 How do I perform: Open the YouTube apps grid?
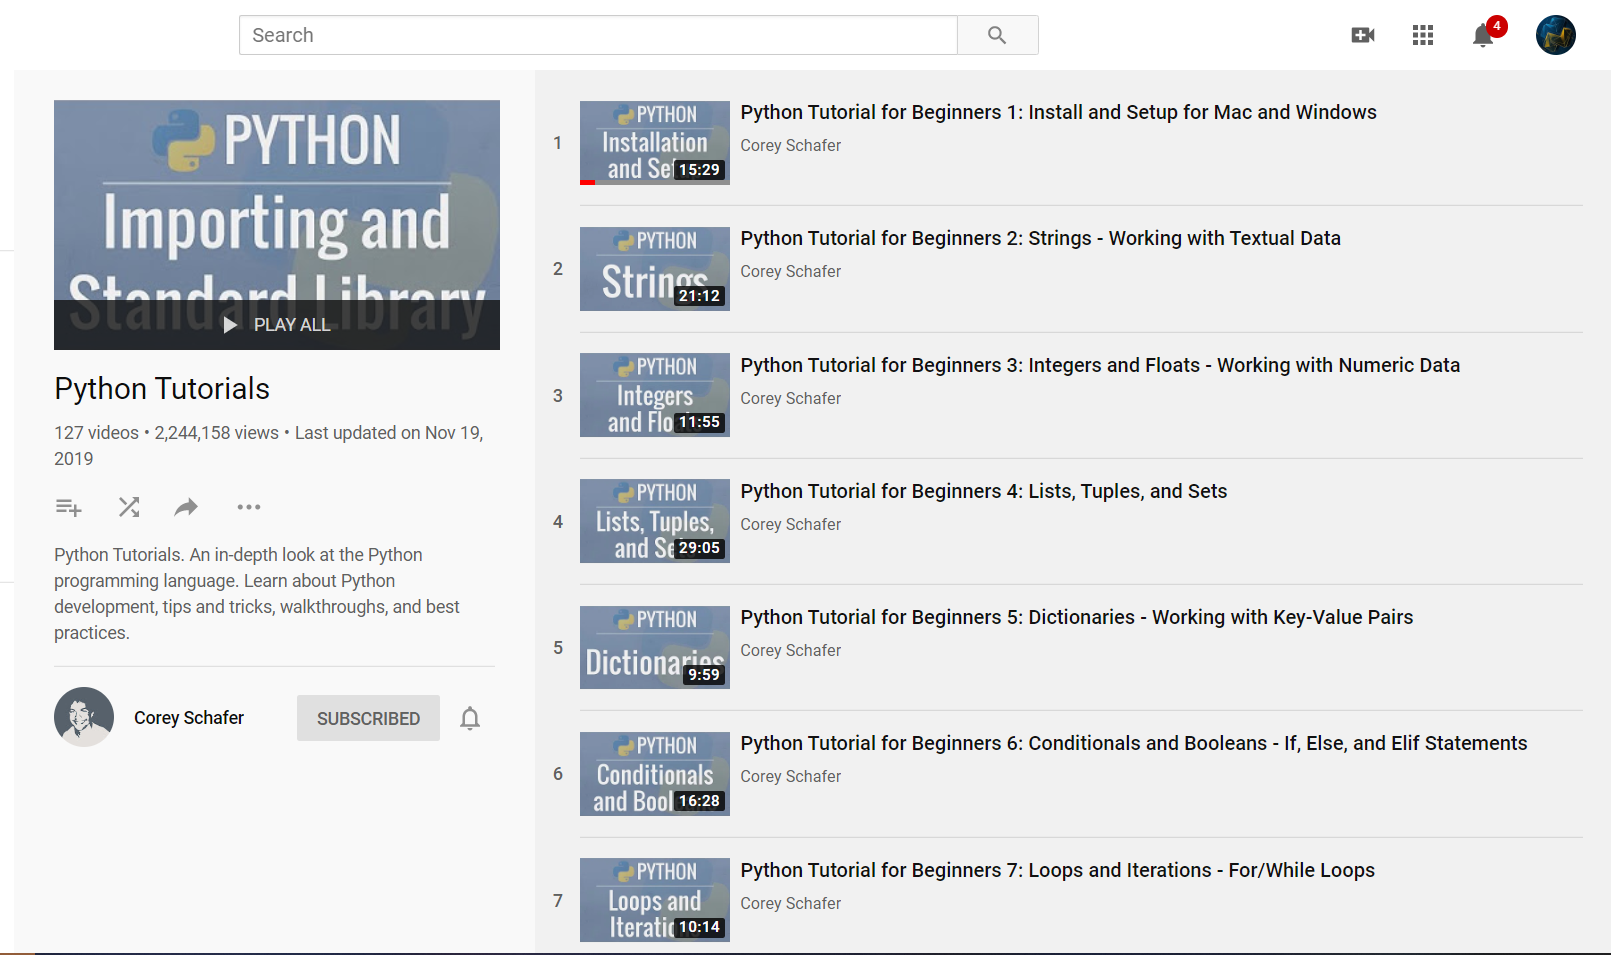point(1422,35)
